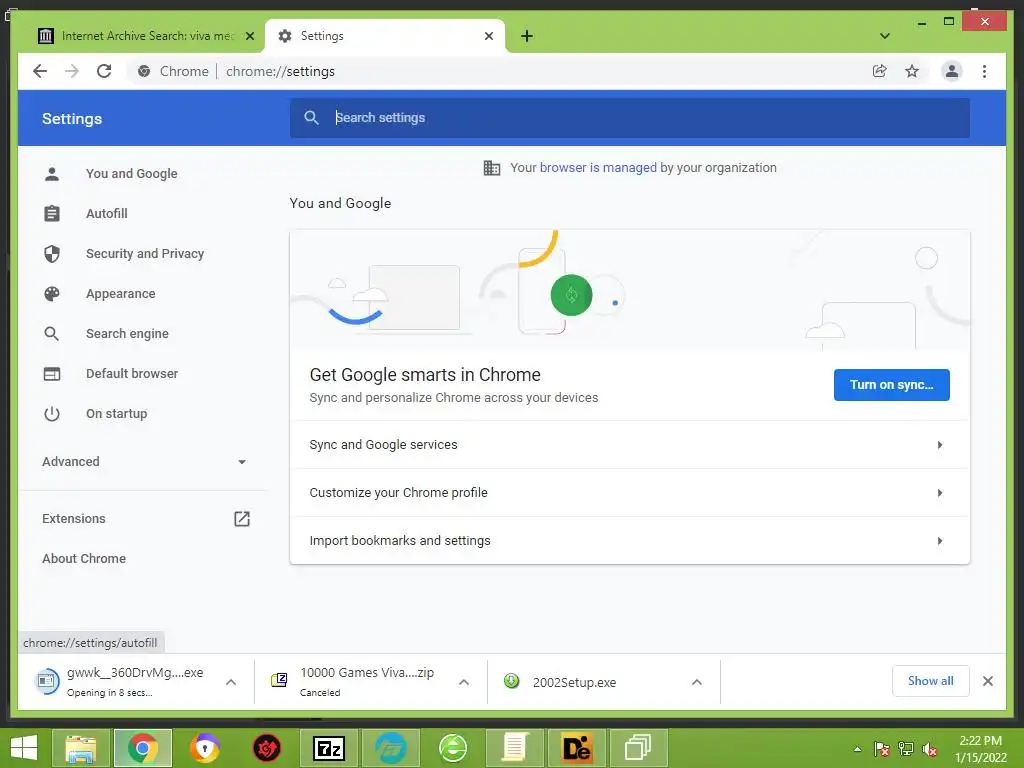The height and width of the screenshot is (768, 1024).
Task: Open a new tab with the plus button
Action: (x=527, y=36)
